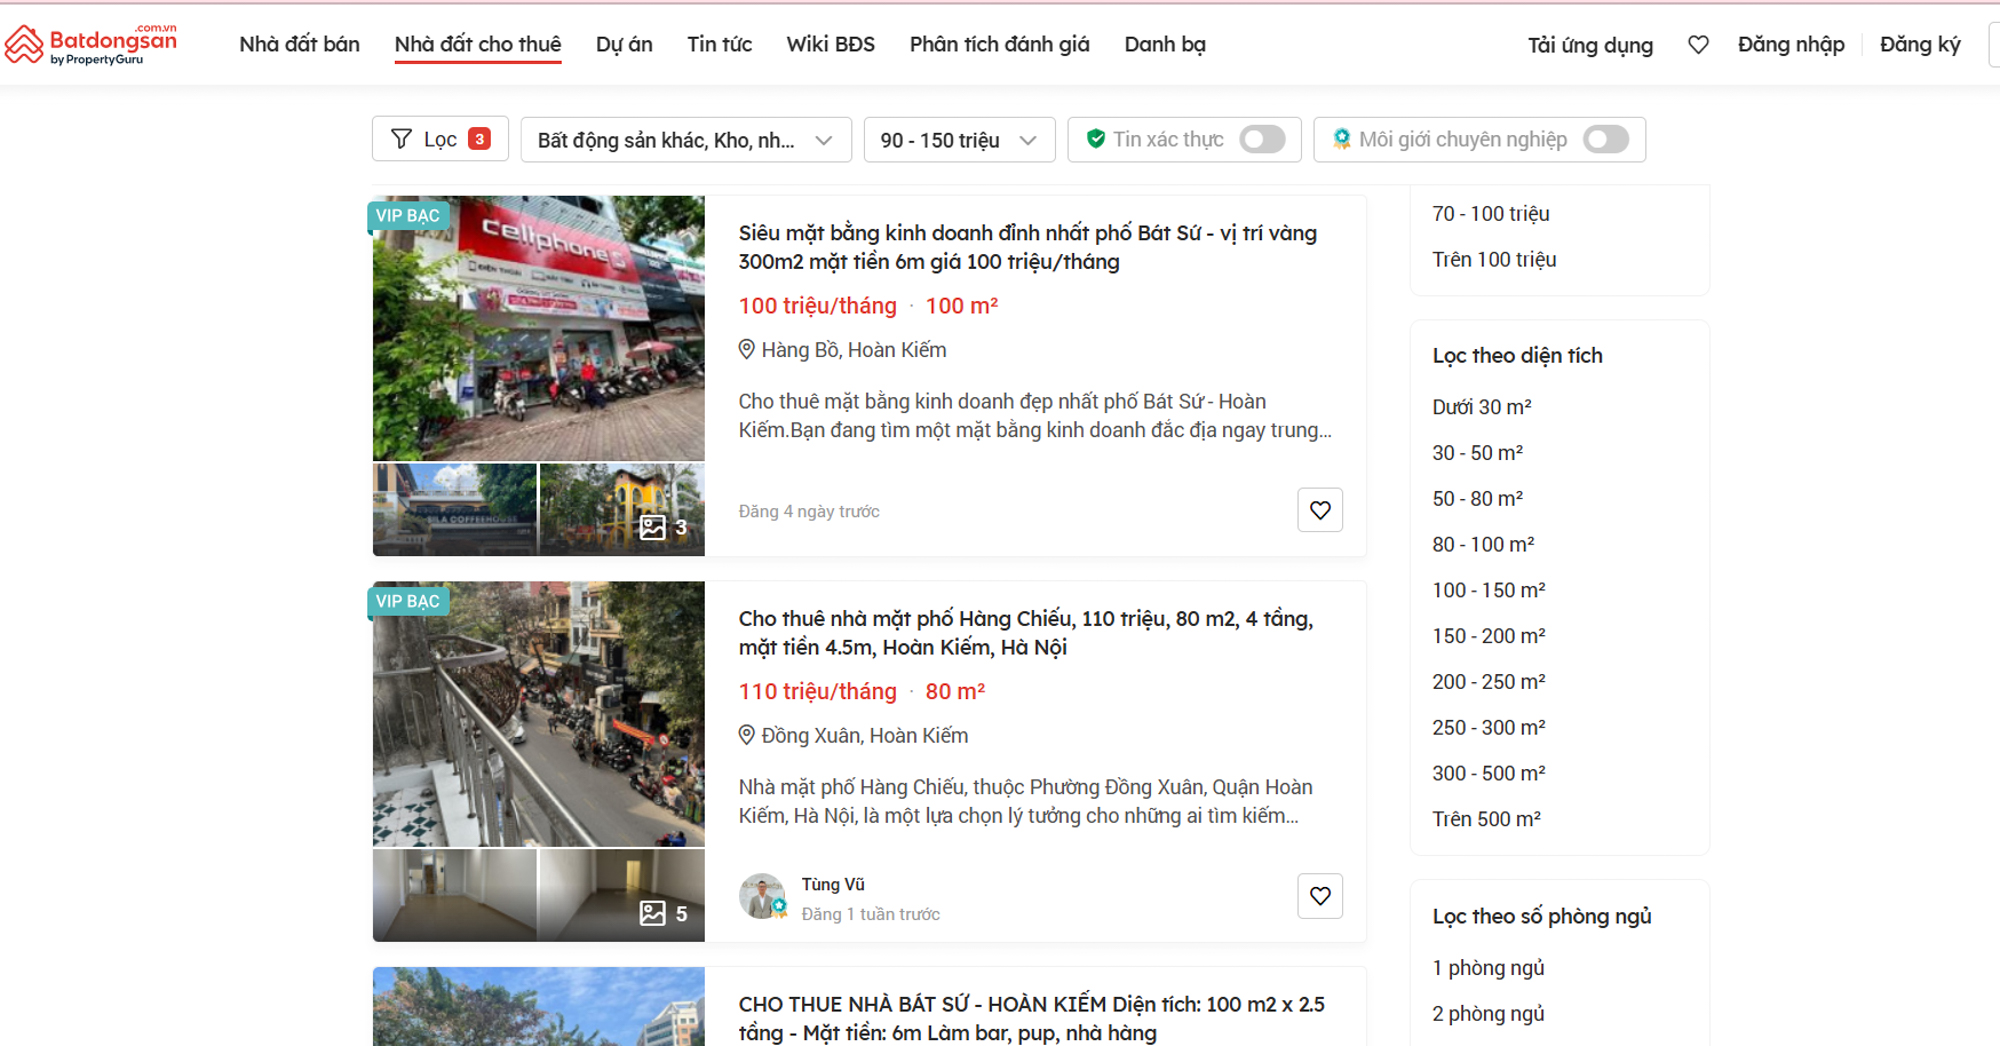Open listing title Siêu mặt bằng kinh doanh
The width and height of the screenshot is (2000, 1046).
[1028, 247]
